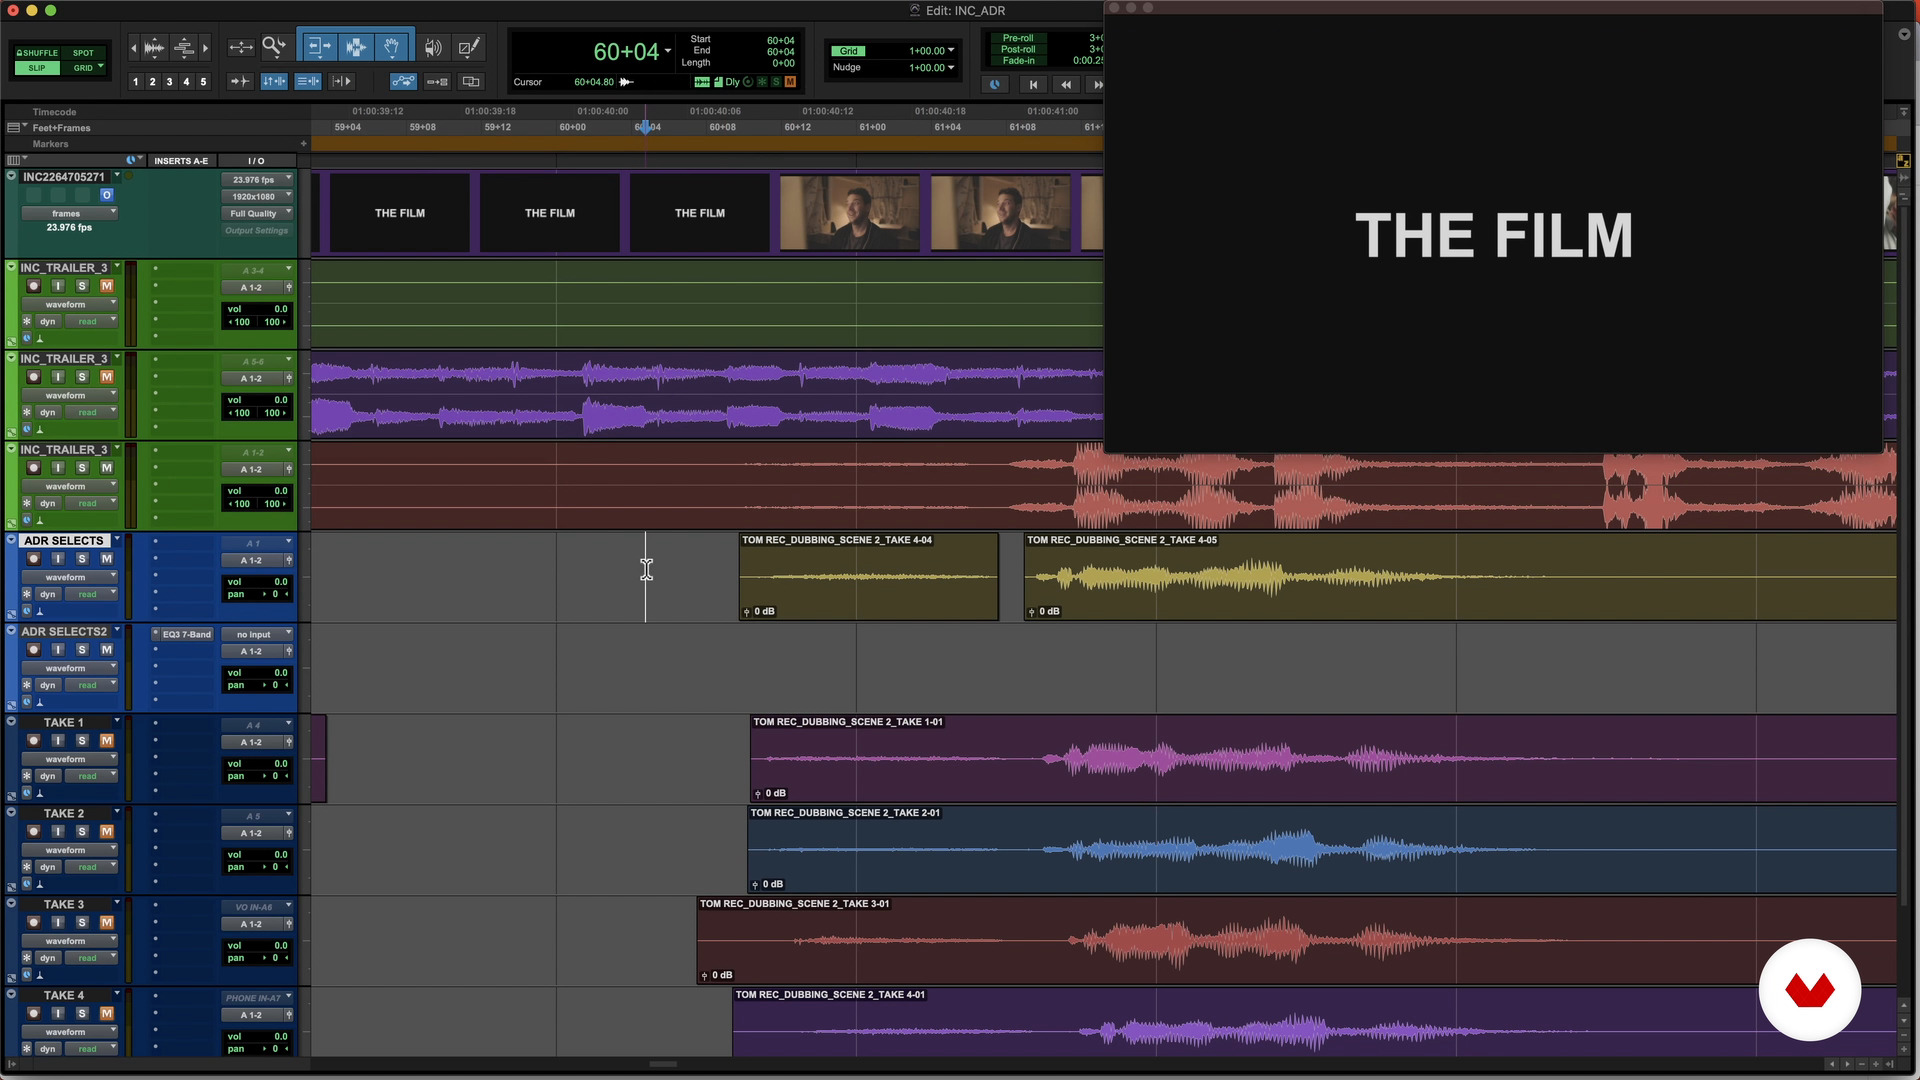The image size is (1920, 1080).
Task: Select the Selector tool
Action: (355, 47)
